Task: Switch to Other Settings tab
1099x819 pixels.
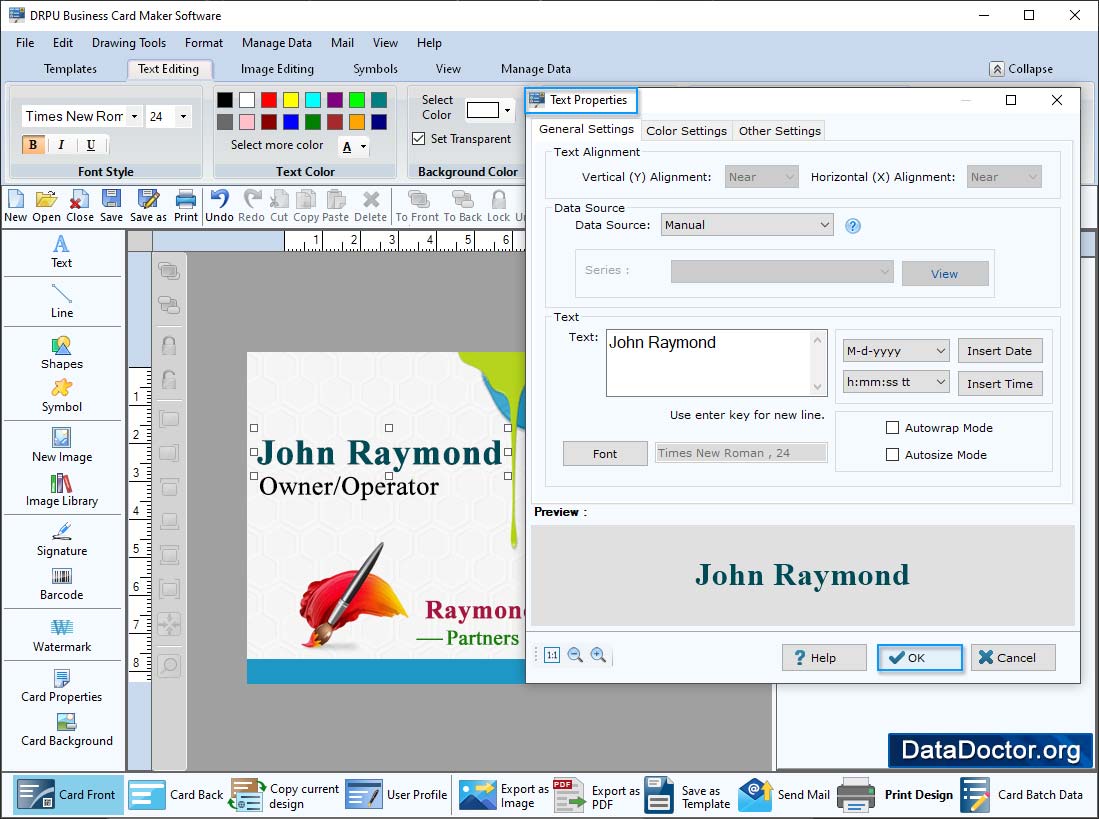Action: click(779, 130)
